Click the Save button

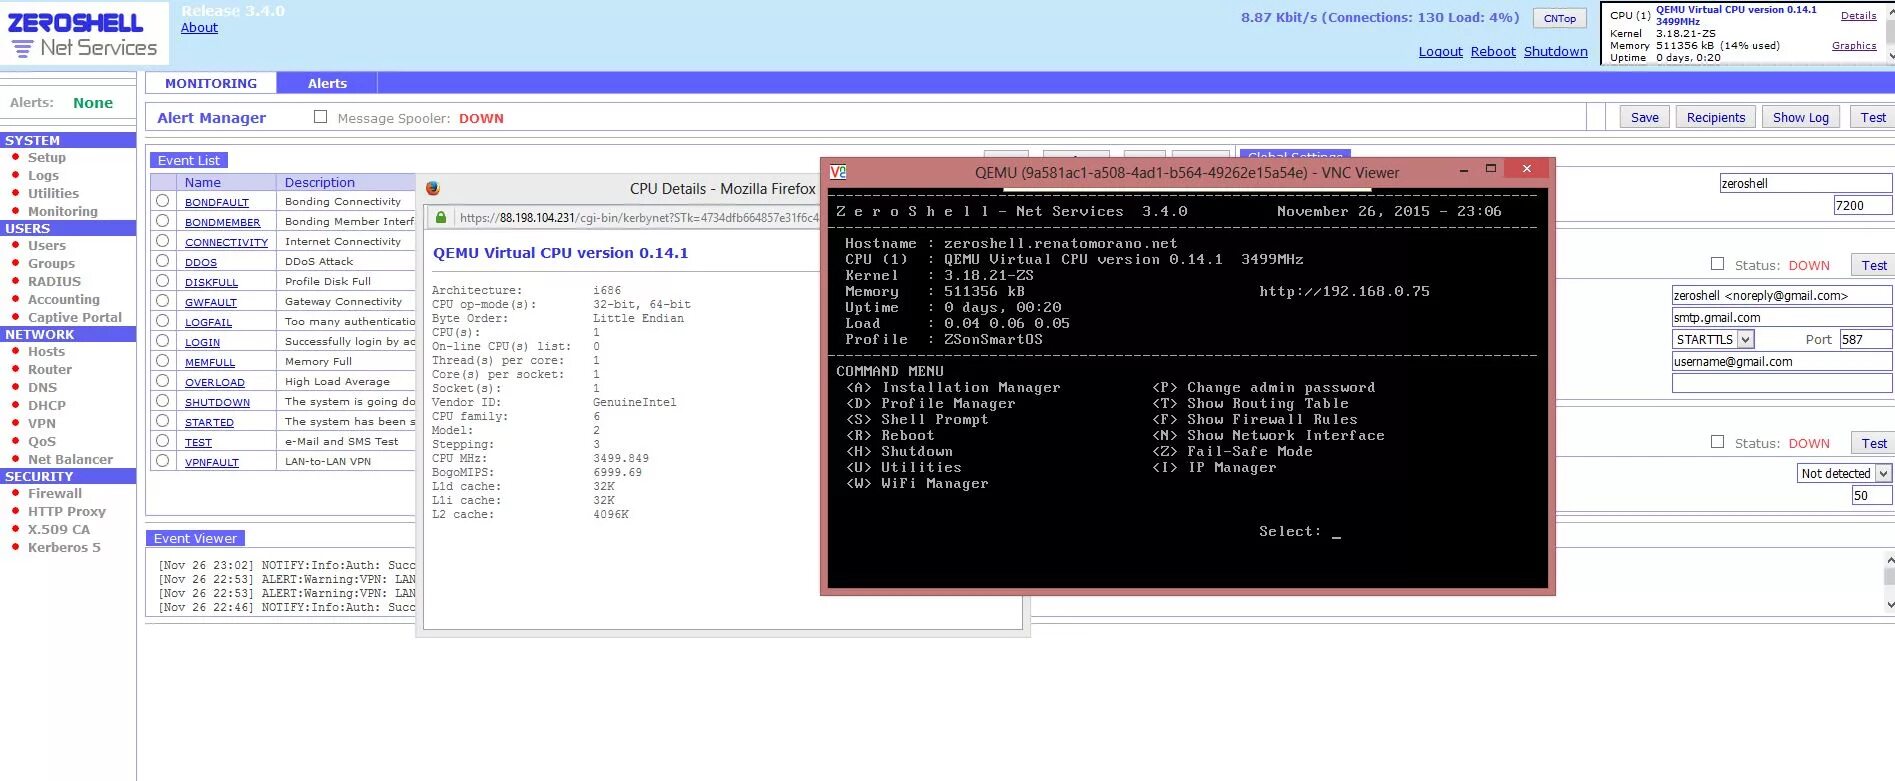point(1644,117)
